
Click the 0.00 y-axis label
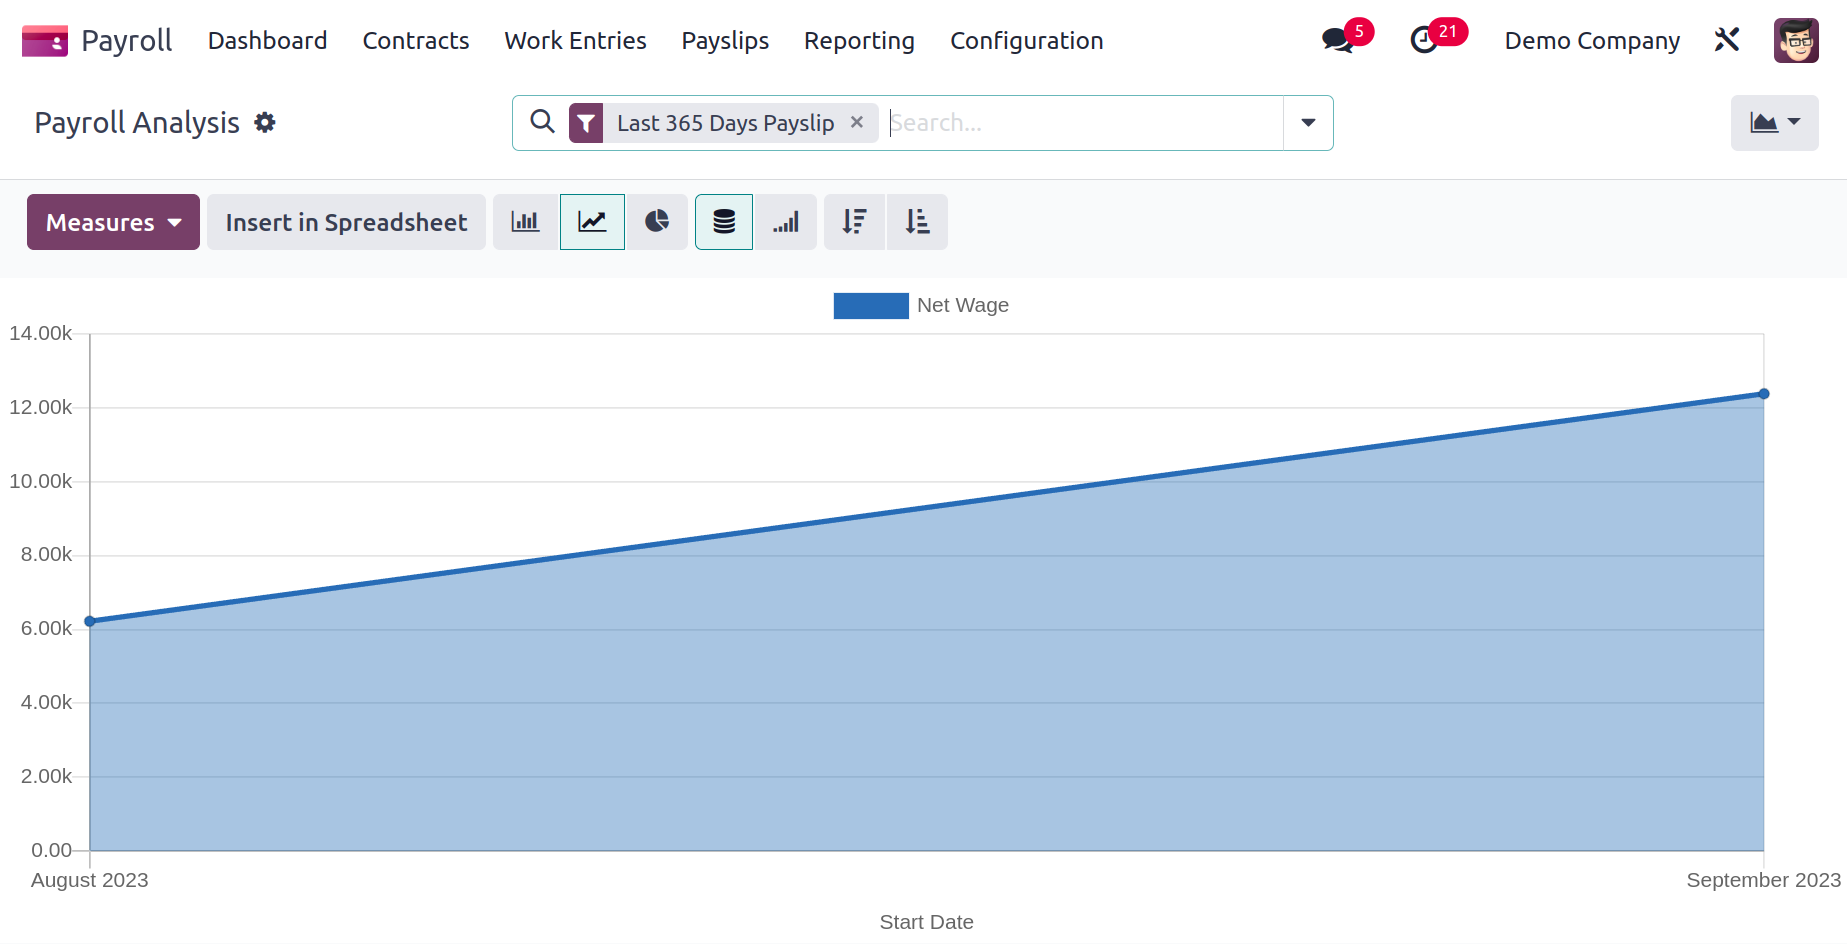point(51,850)
